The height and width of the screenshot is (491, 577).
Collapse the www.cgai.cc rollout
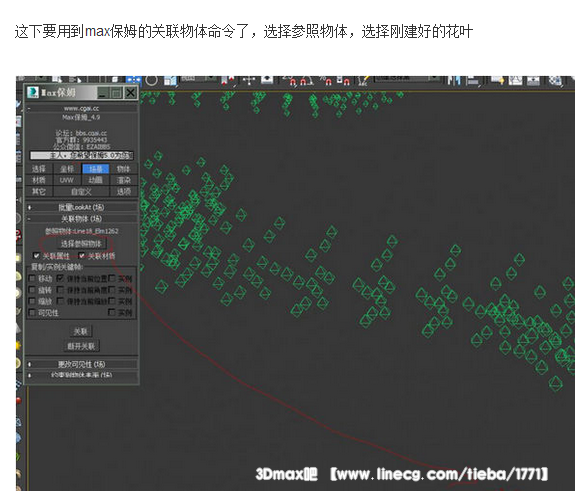[81, 108]
